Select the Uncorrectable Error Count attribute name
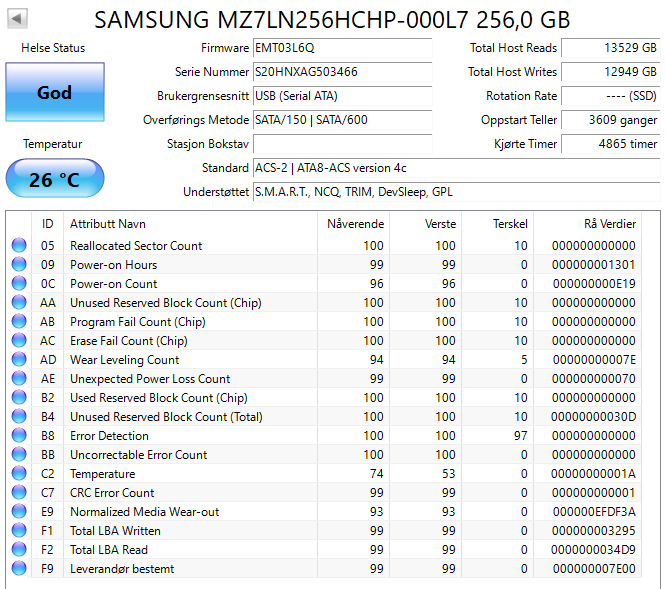The width and height of the screenshot is (666, 589). pos(138,455)
